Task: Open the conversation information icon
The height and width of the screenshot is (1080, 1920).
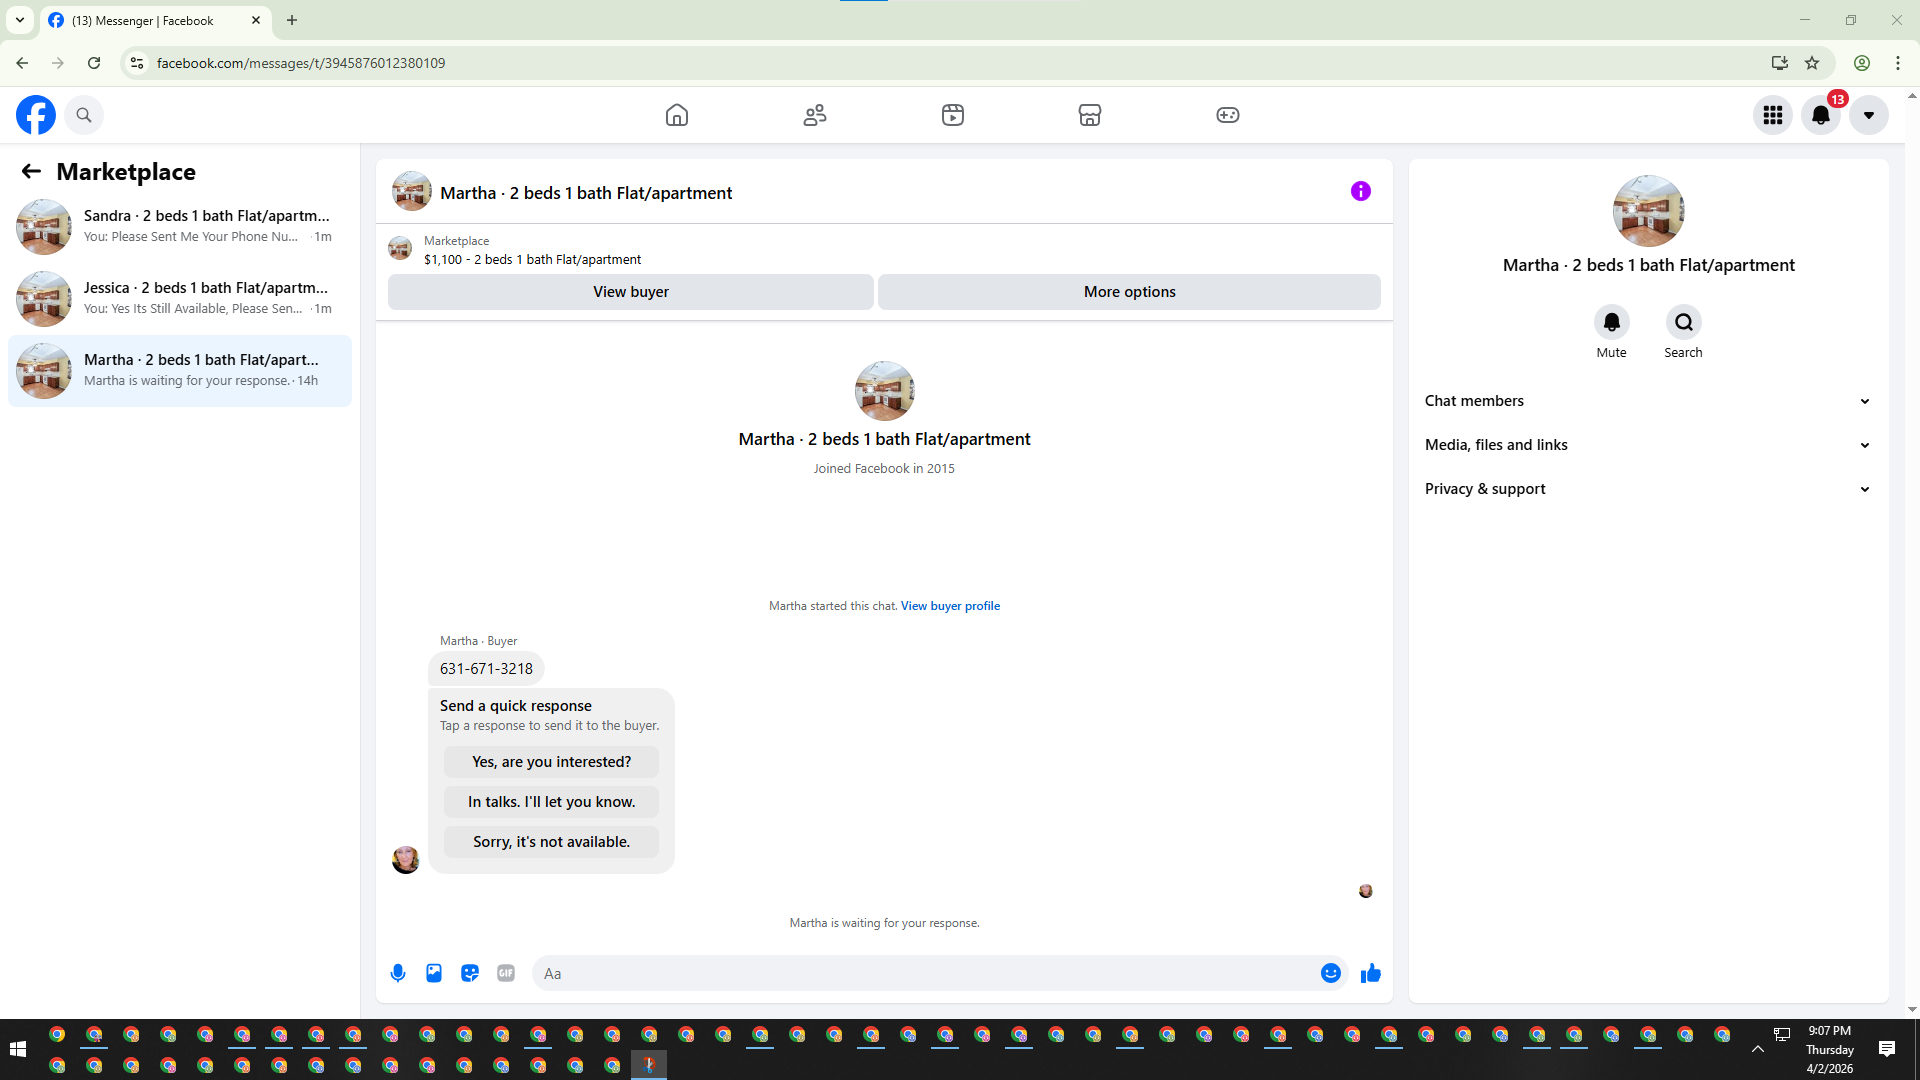Action: coord(1361,191)
